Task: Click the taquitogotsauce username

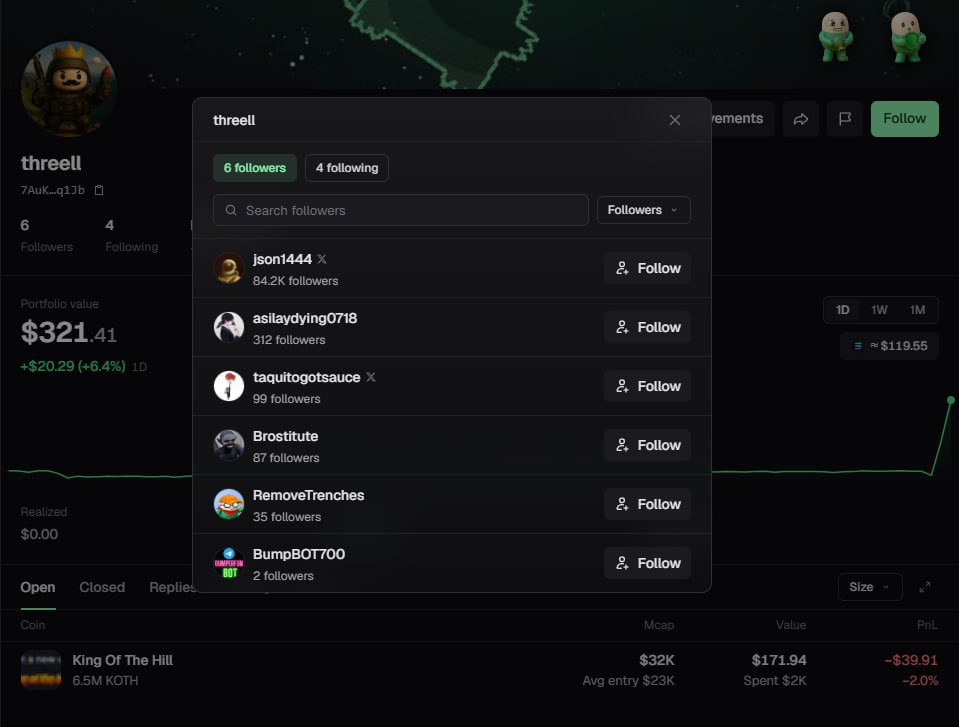Action: (x=306, y=377)
